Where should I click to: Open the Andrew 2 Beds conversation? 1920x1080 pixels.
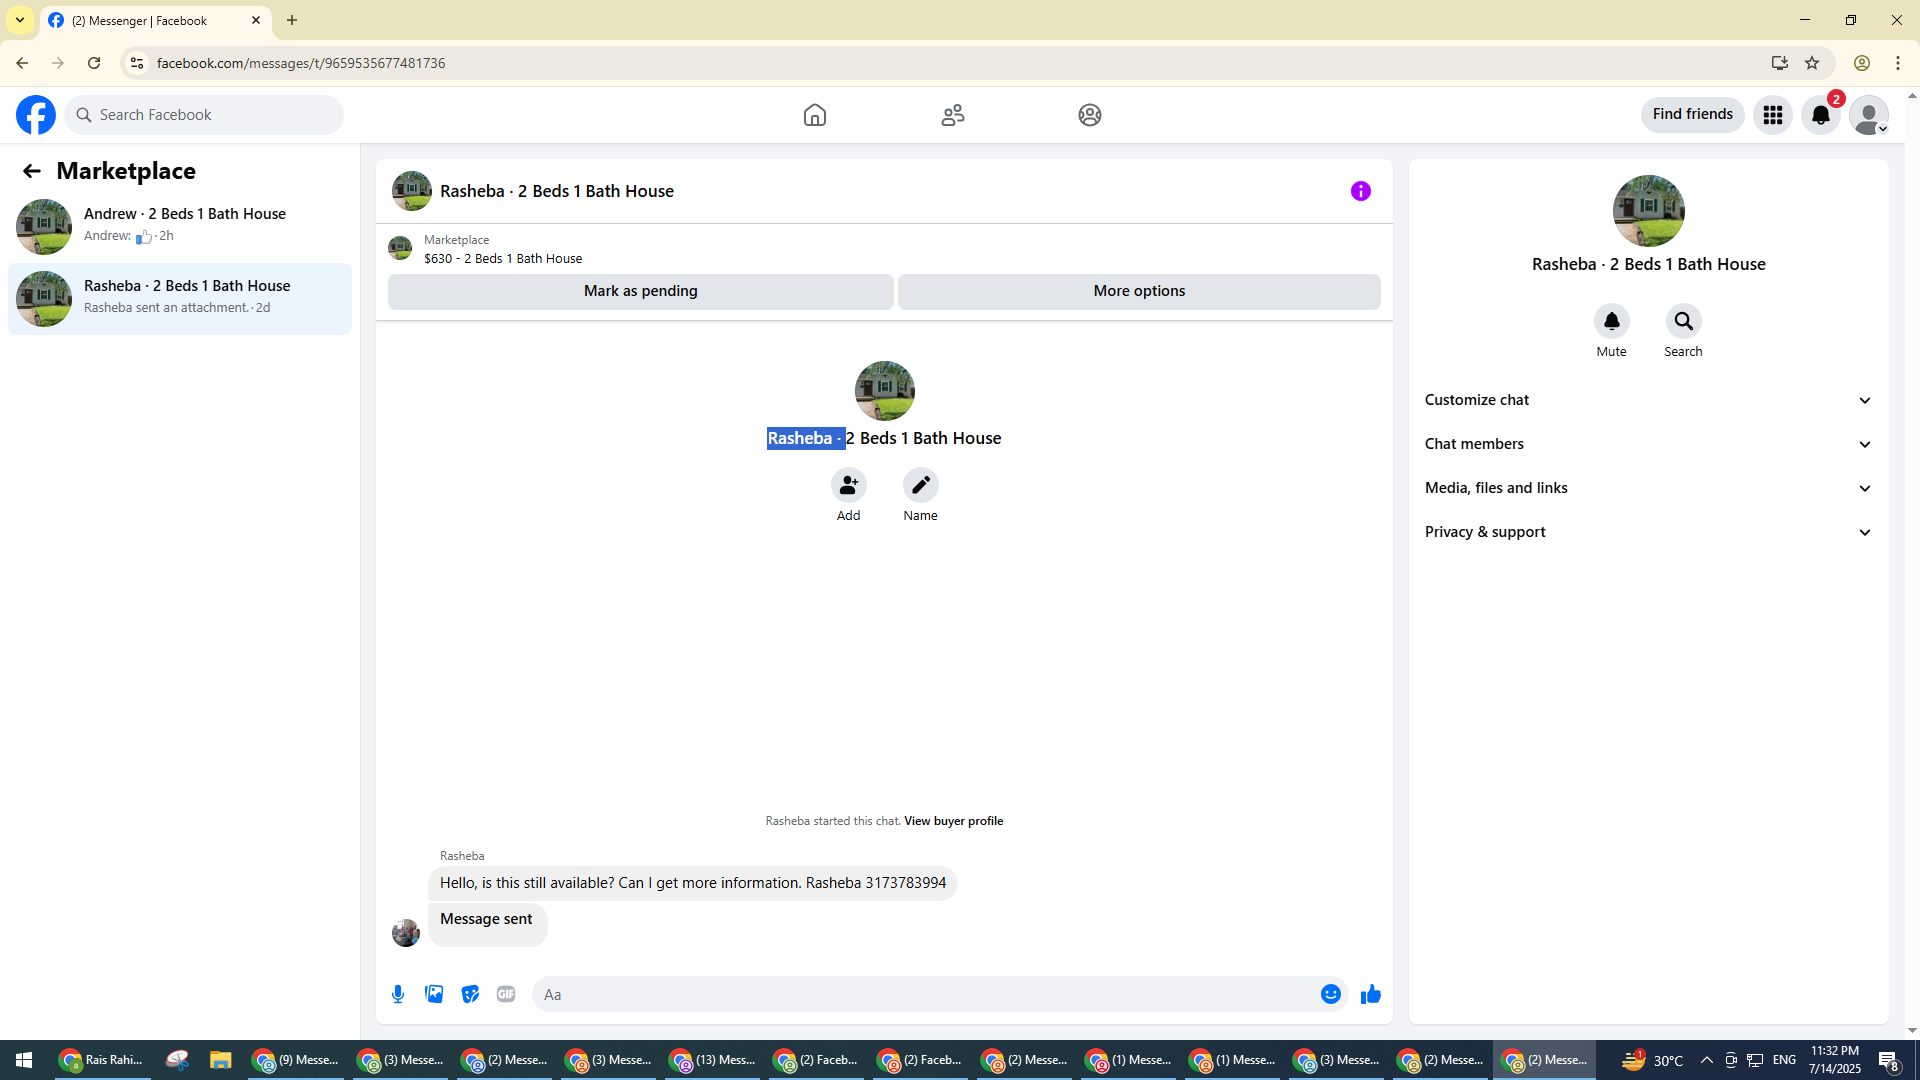point(180,226)
